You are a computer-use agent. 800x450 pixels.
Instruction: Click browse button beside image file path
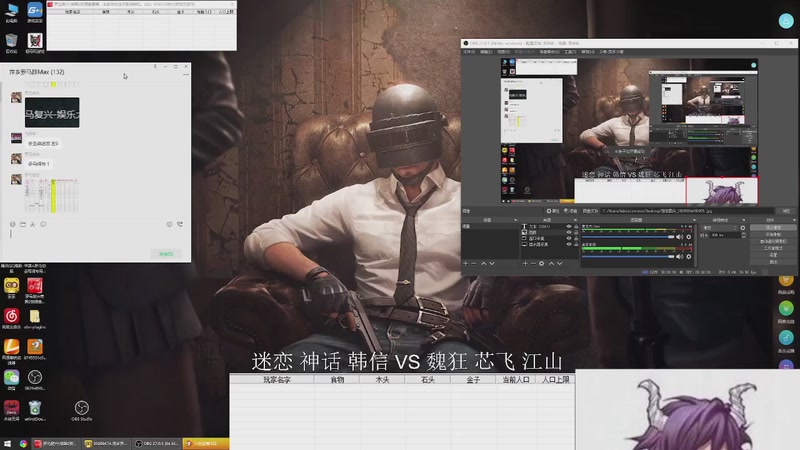pos(786,211)
